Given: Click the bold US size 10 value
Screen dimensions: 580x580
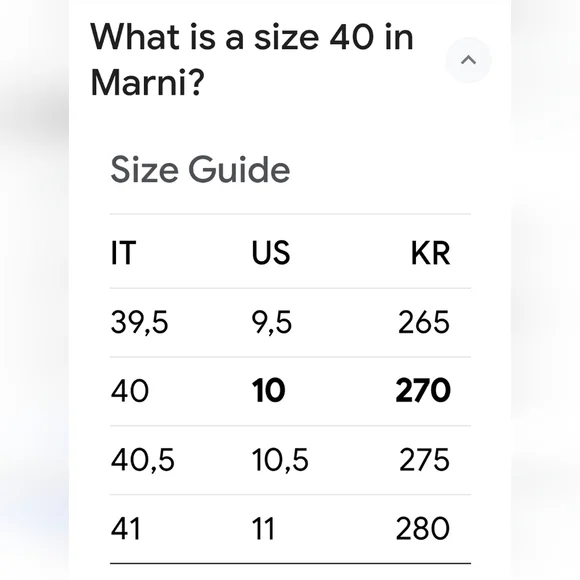Looking at the screenshot, I should point(268,391).
